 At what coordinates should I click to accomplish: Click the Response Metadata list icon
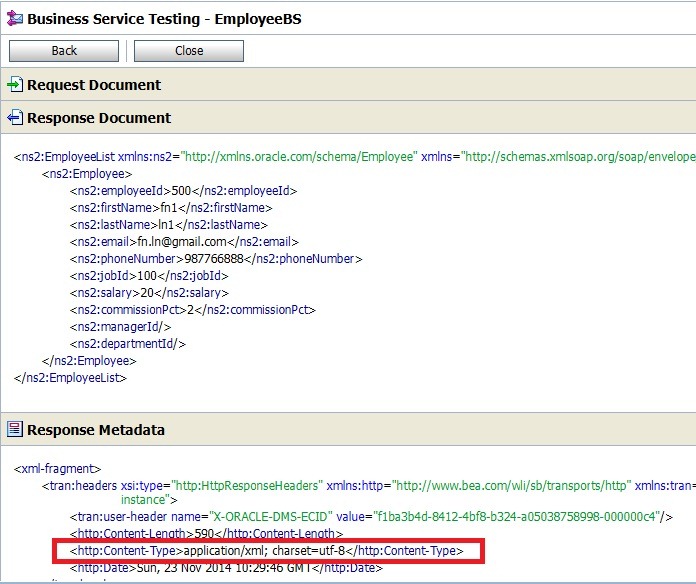coord(14,430)
